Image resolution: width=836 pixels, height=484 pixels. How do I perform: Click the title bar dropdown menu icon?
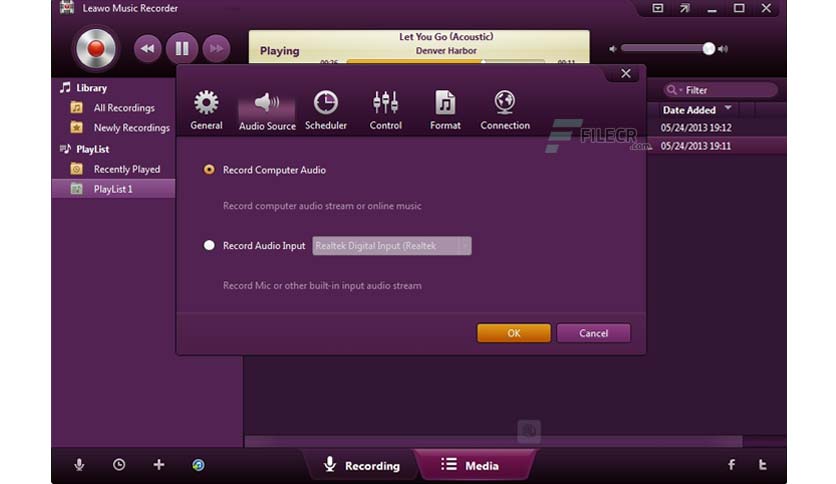(x=657, y=8)
